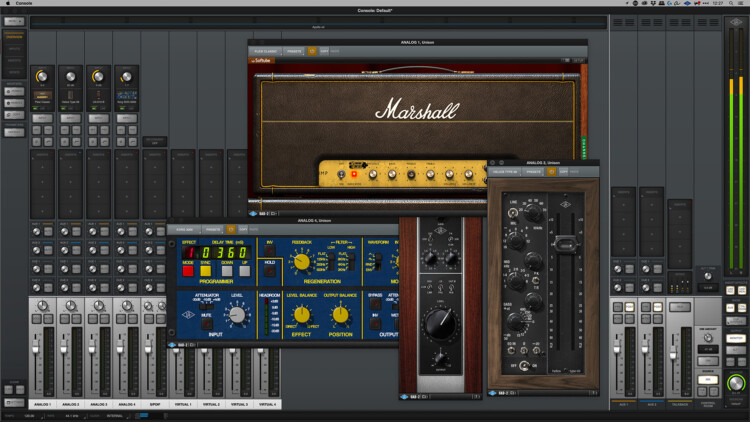Toggle power icon in Helios plugin toolbar
Viewport: 750px width, 422px height.
[x=551, y=171]
